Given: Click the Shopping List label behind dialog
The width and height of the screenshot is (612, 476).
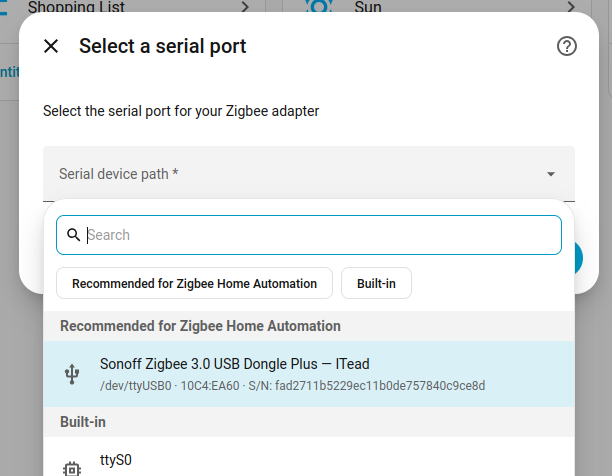Looking at the screenshot, I should coord(76,7).
